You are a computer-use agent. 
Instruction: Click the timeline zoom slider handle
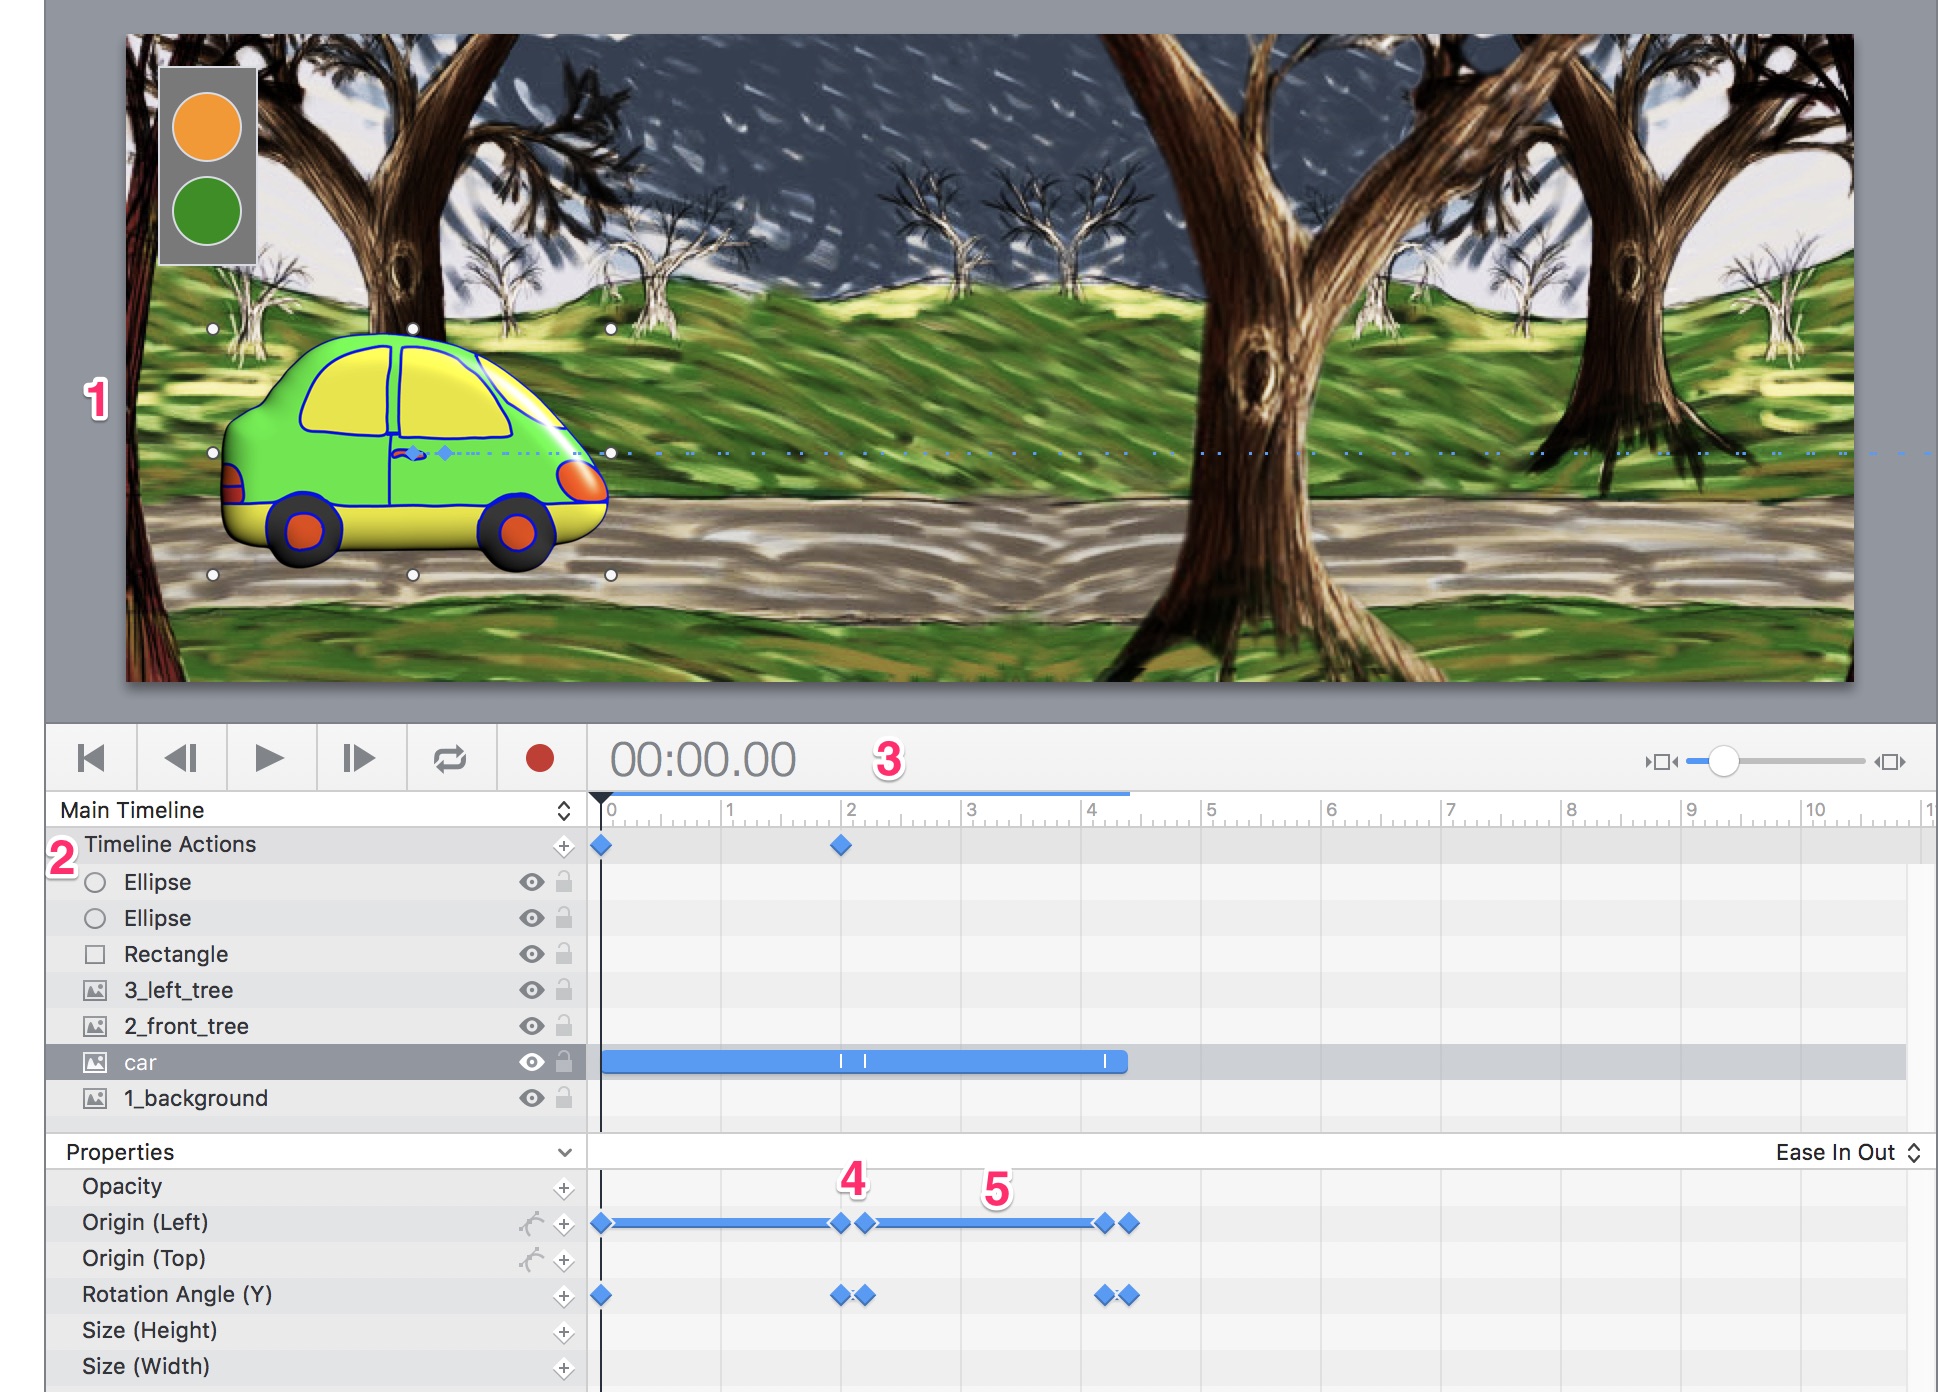(x=1723, y=762)
